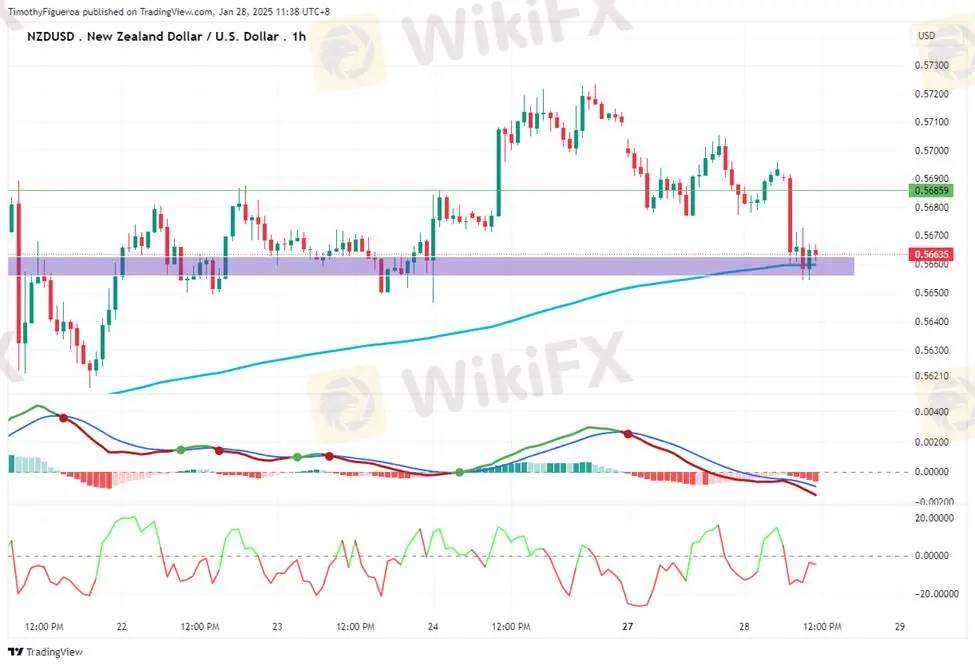Click the 22 date label on the time axis
This screenshot has height=666, width=975.
[121, 626]
